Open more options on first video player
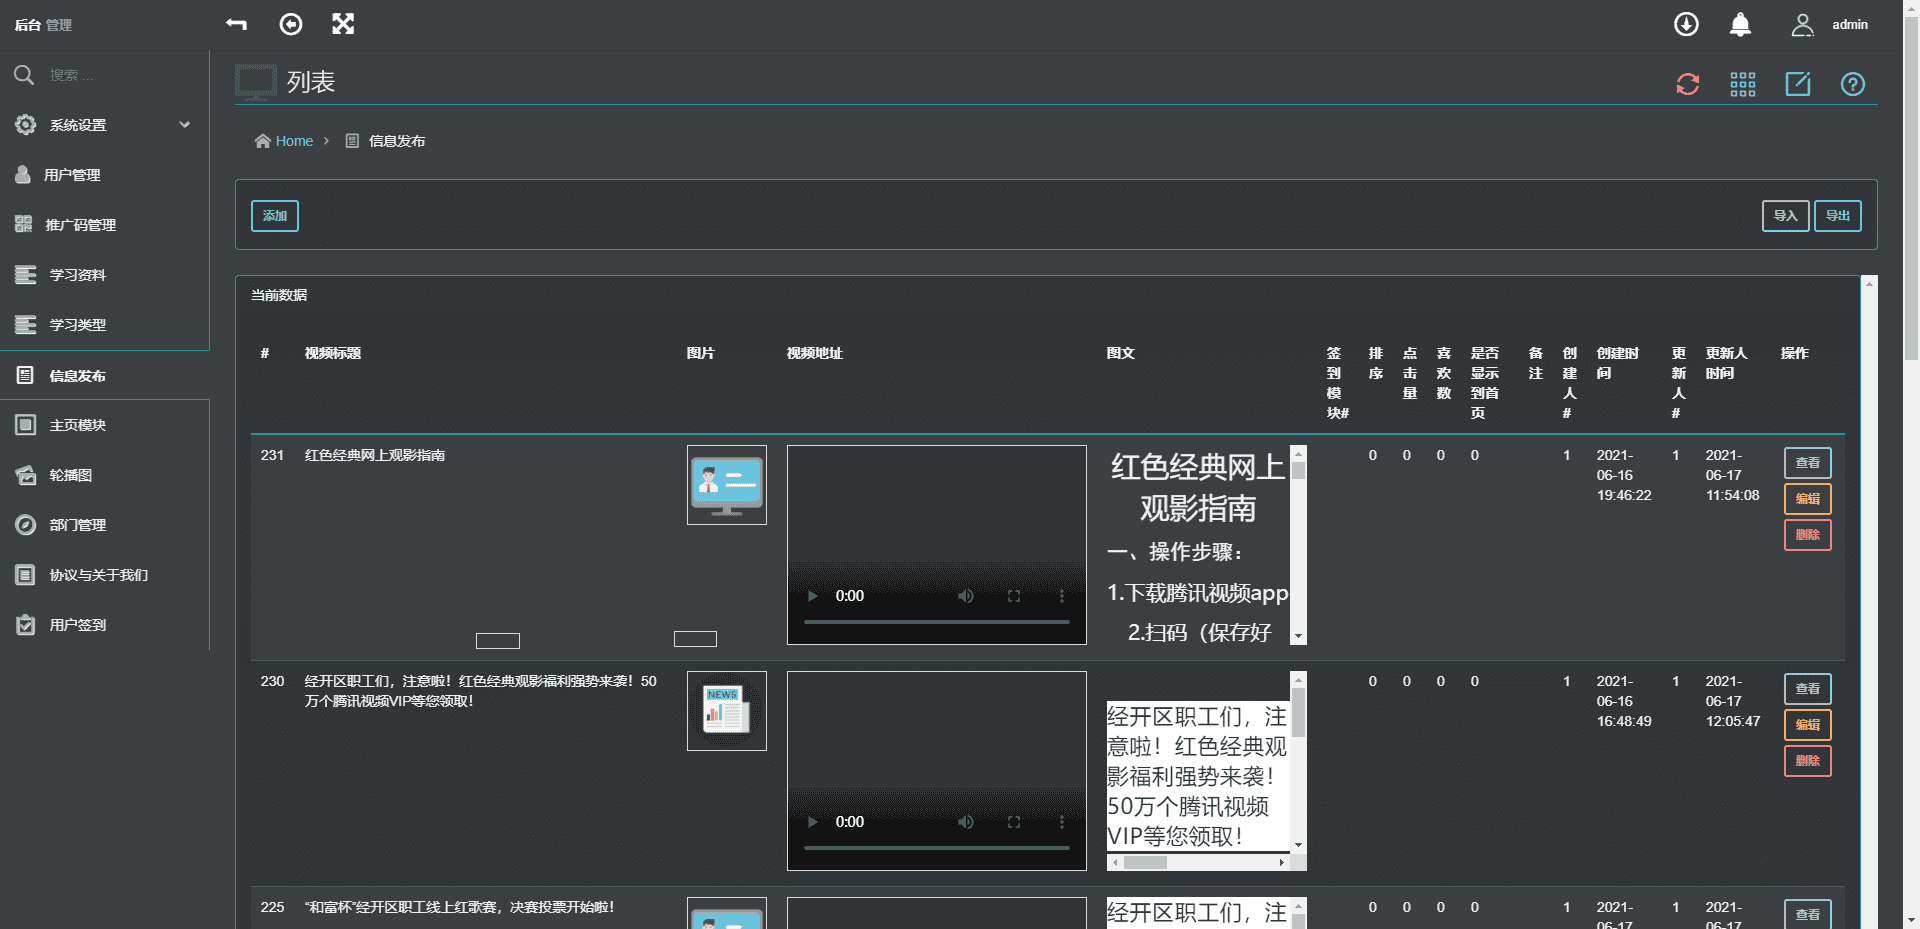 [1062, 596]
